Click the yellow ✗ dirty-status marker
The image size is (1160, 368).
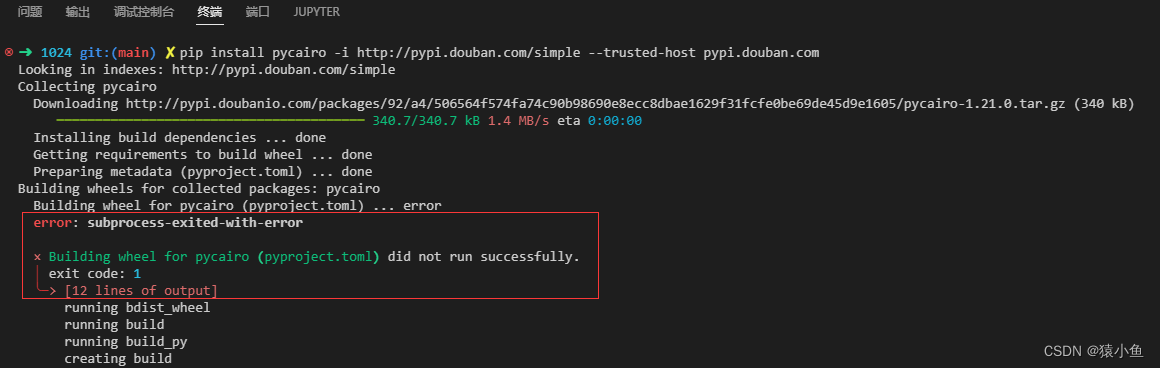pos(169,53)
